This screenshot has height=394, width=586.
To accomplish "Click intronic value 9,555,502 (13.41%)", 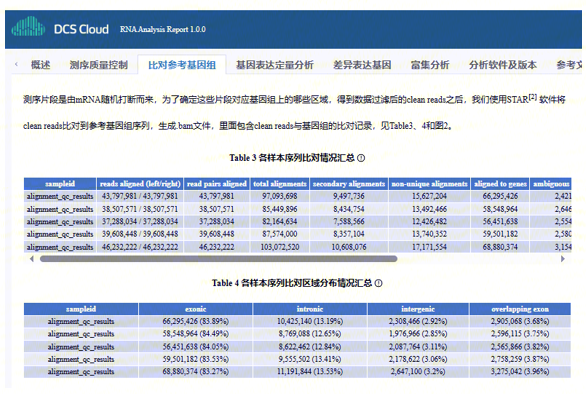I will (310, 359).
